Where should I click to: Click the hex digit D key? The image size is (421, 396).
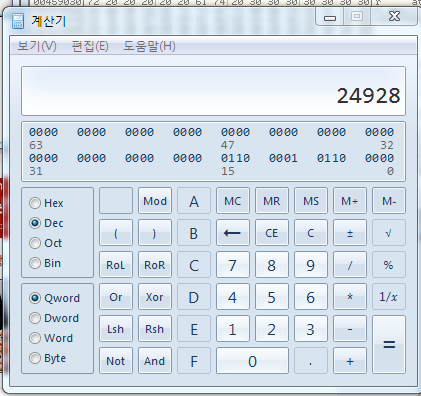point(194,297)
